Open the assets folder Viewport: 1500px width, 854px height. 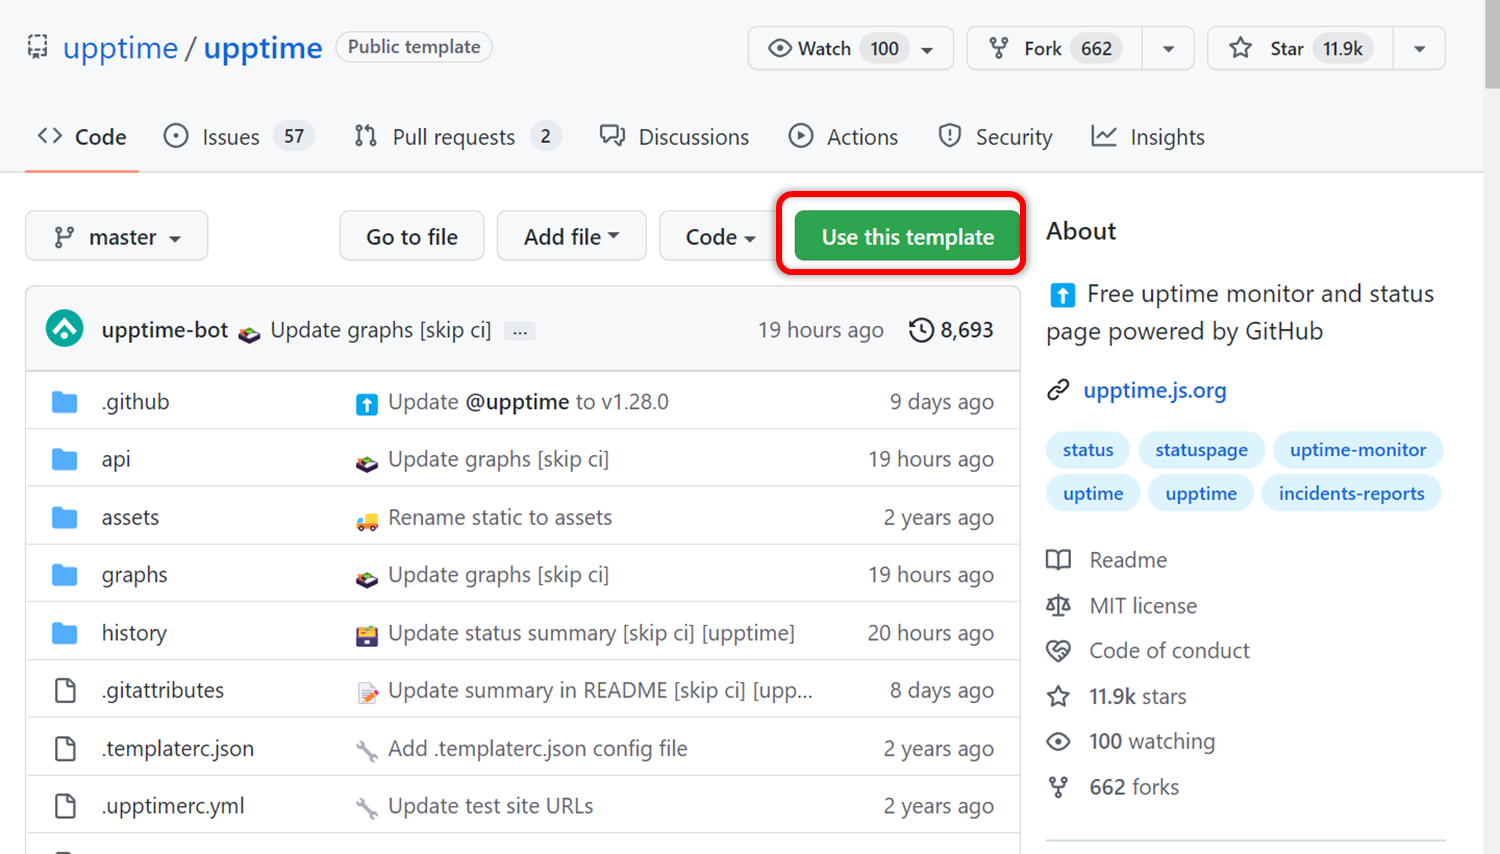[130, 517]
